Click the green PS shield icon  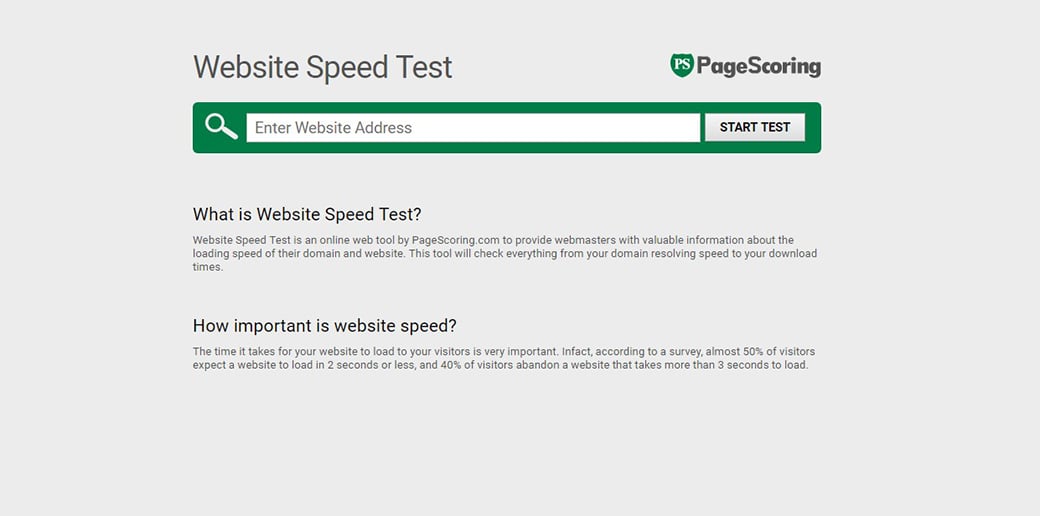pos(682,66)
